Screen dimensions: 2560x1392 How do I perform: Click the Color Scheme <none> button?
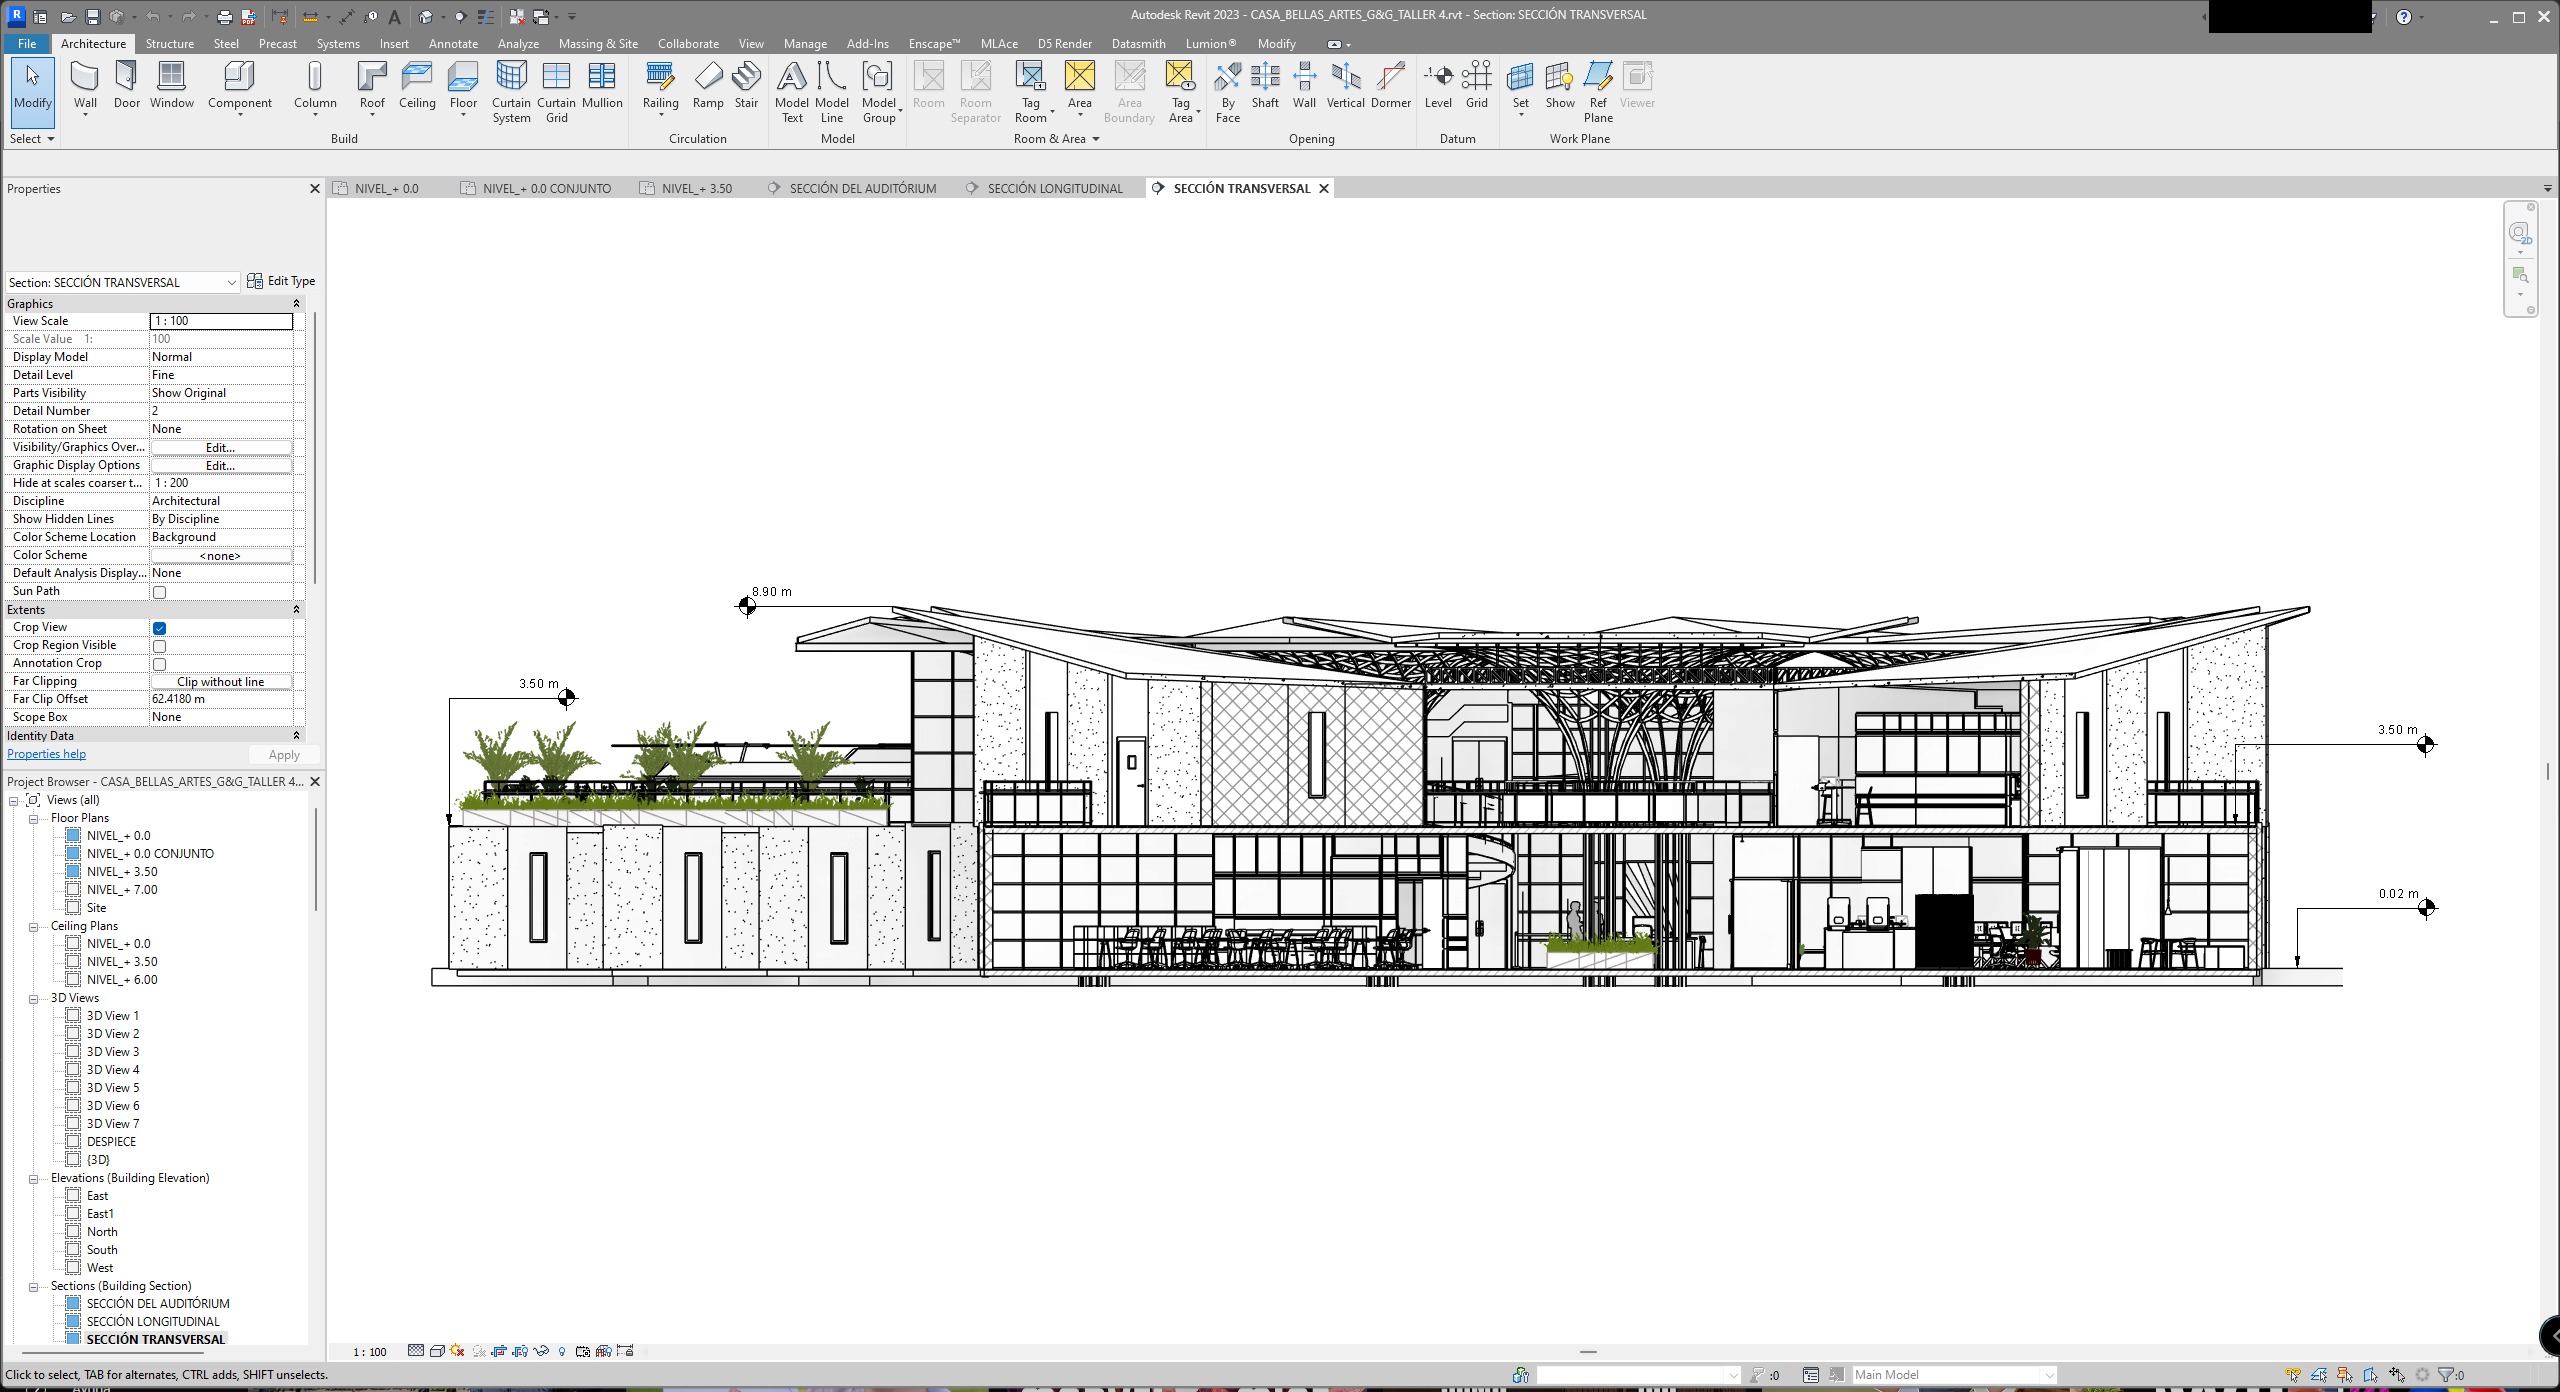[220, 556]
